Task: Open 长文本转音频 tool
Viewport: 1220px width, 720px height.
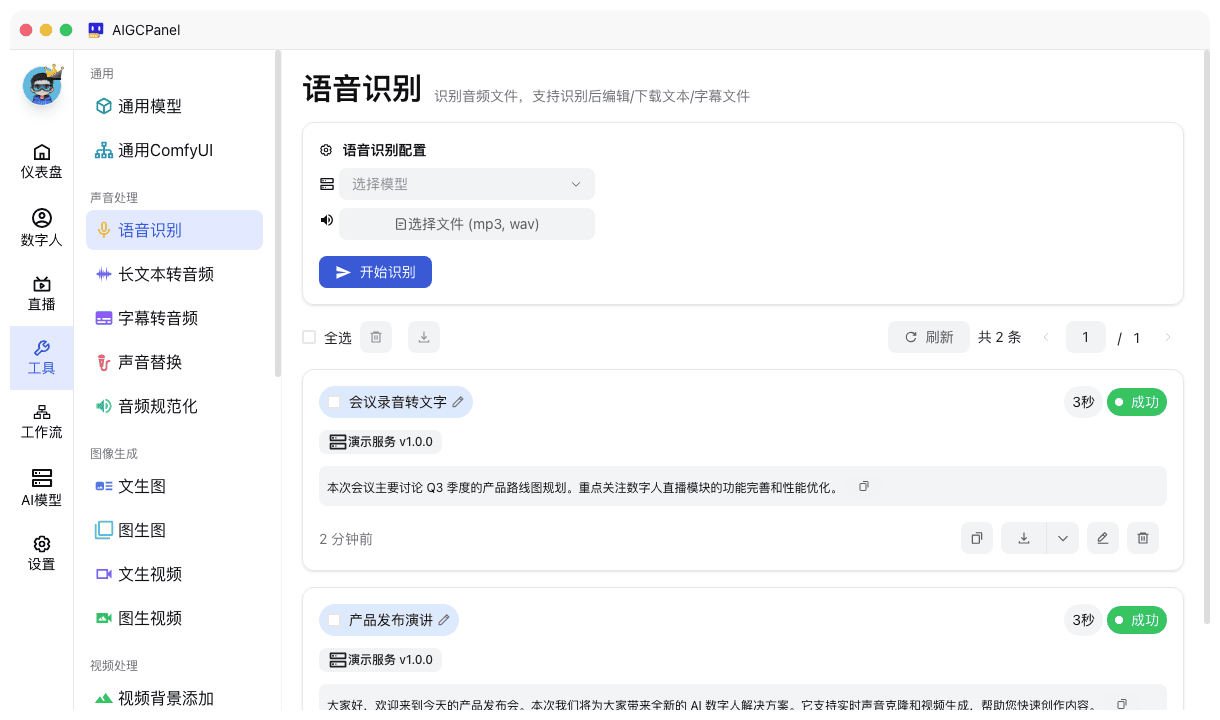Action: (x=174, y=274)
